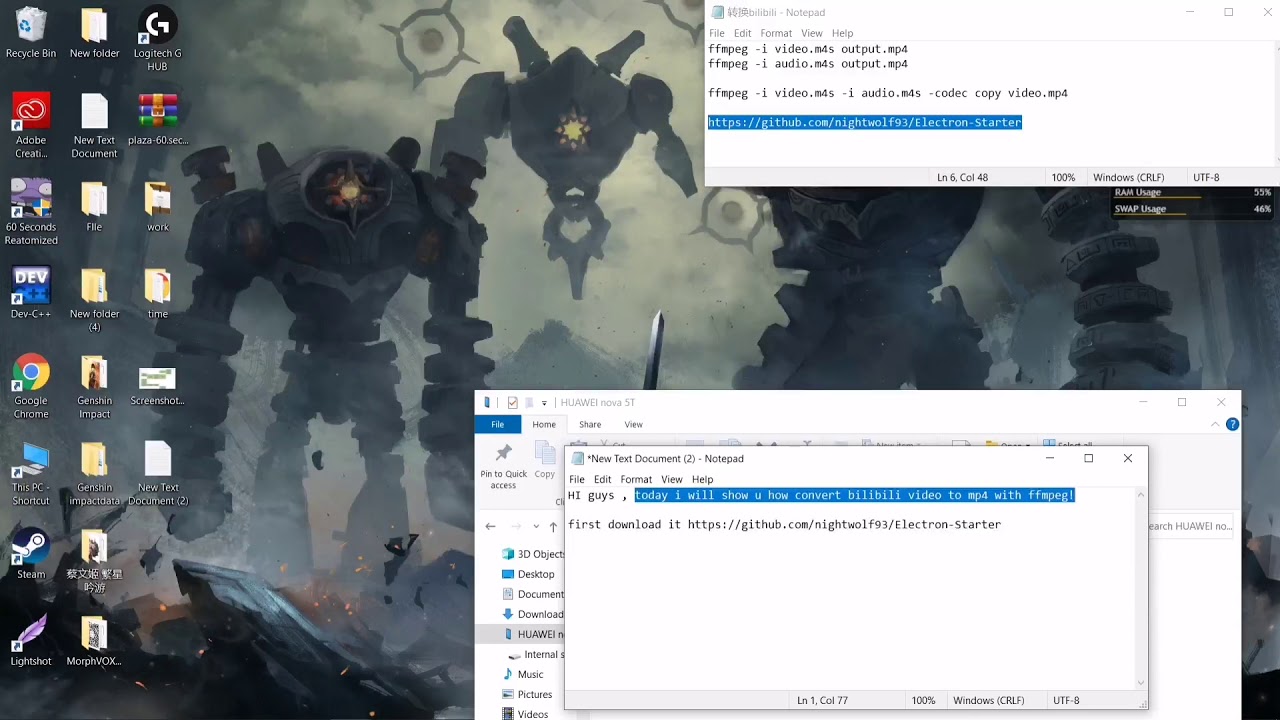Maximize the New Text Document Notepad window
The width and height of the screenshot is (1280, 720).
click(1089, 458)
